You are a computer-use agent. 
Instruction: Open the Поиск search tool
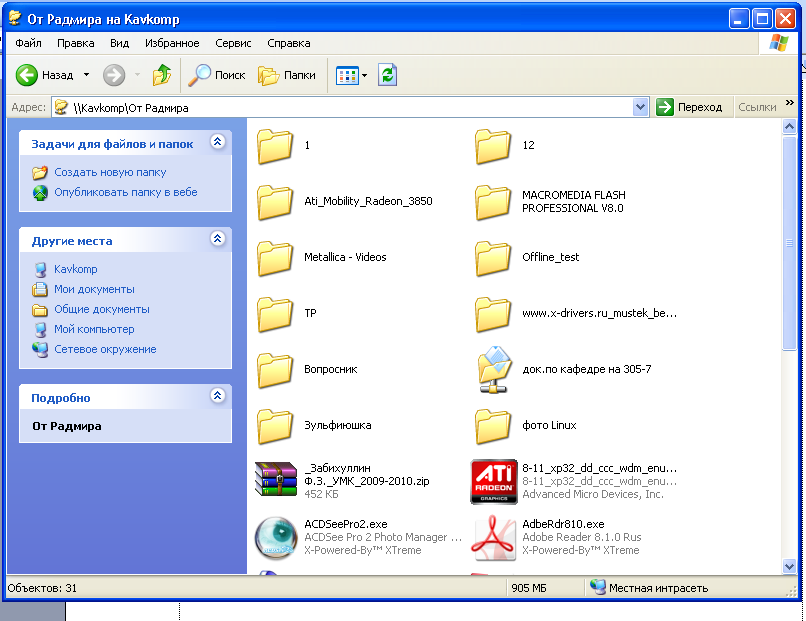(216, 75)
